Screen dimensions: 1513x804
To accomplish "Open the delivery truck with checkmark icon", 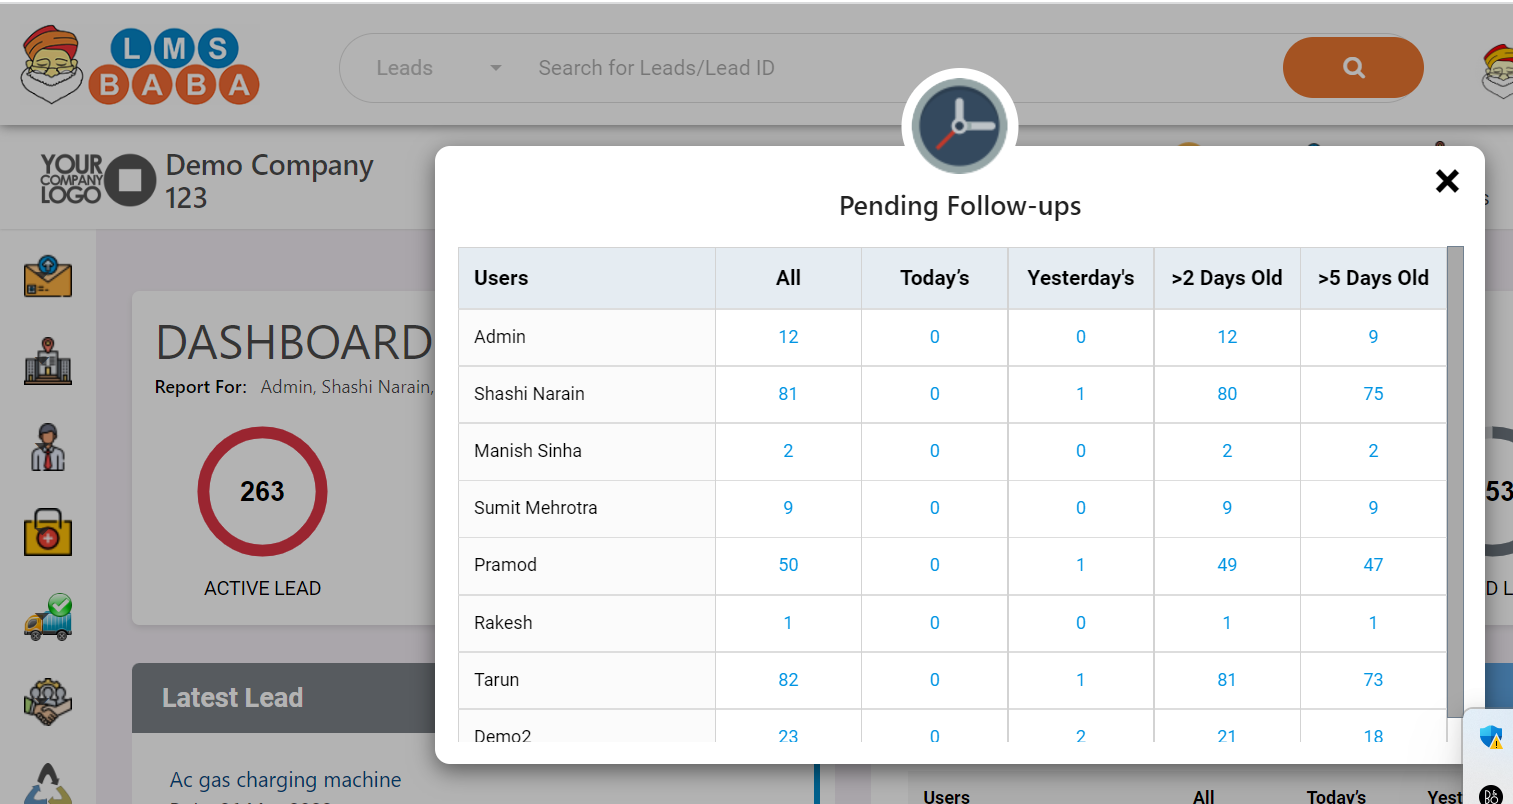I will (47, 617).
